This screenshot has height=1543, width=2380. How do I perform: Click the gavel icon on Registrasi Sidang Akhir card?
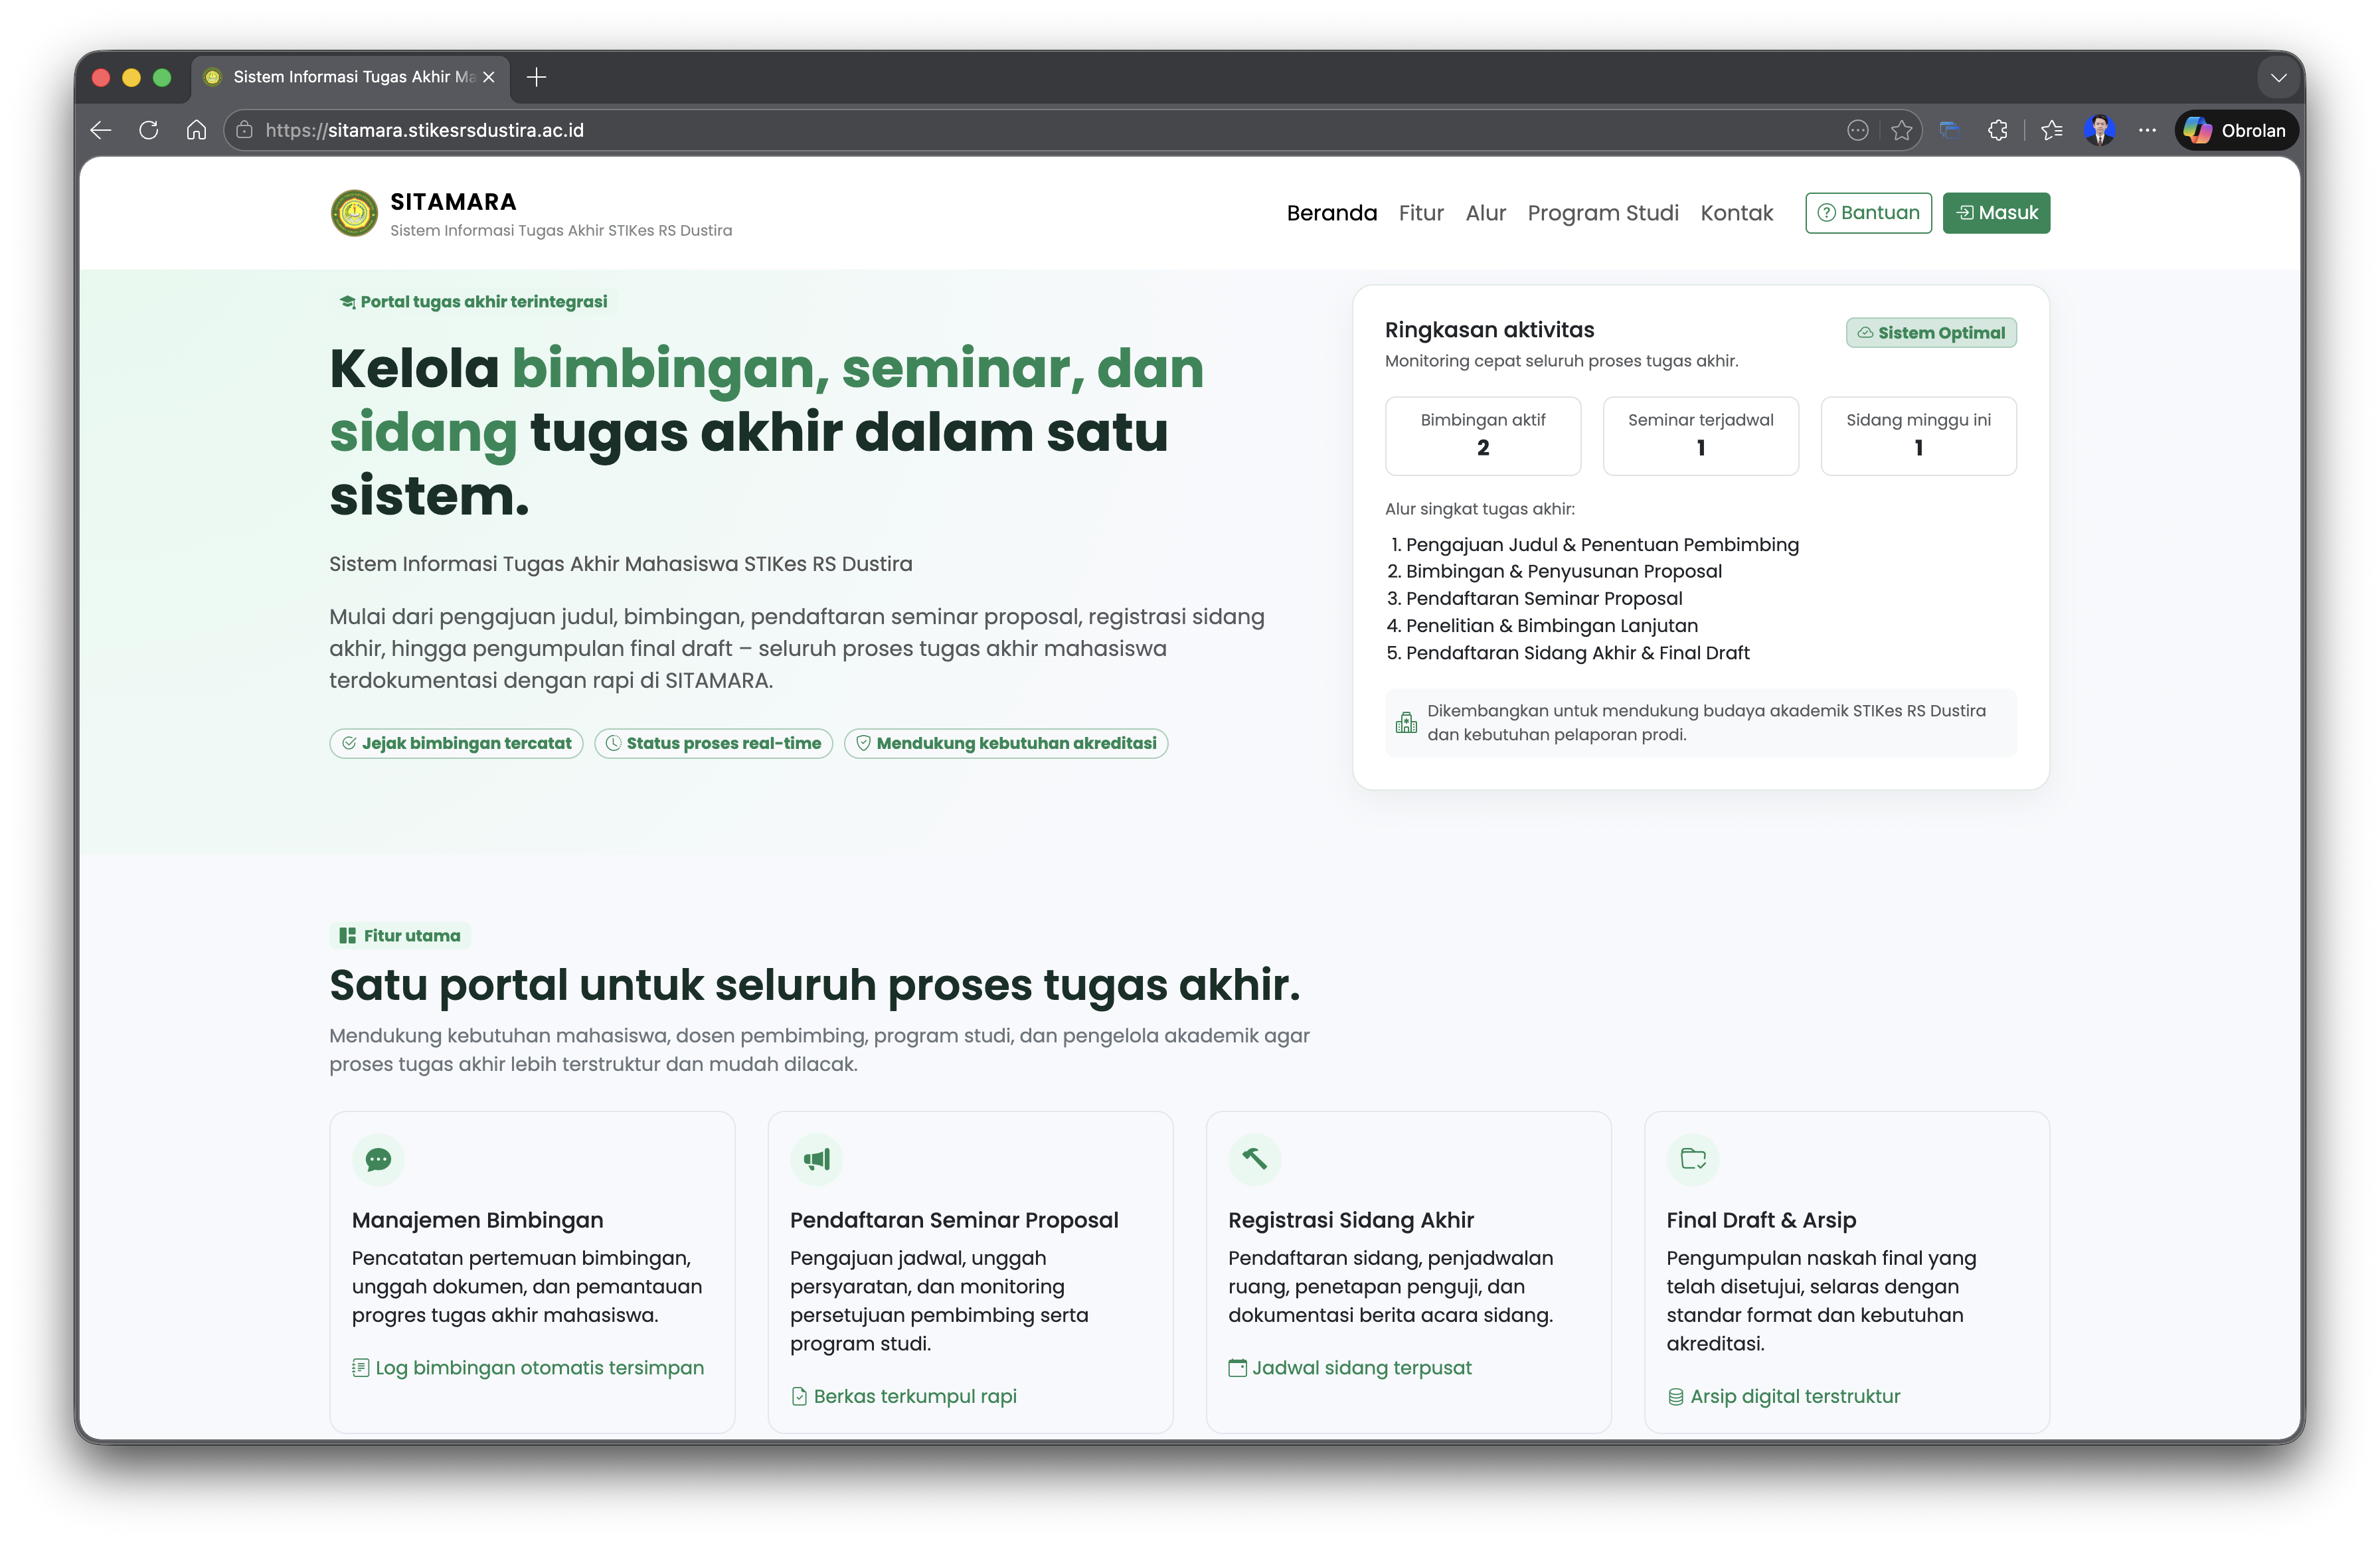pos(1255,1159)
